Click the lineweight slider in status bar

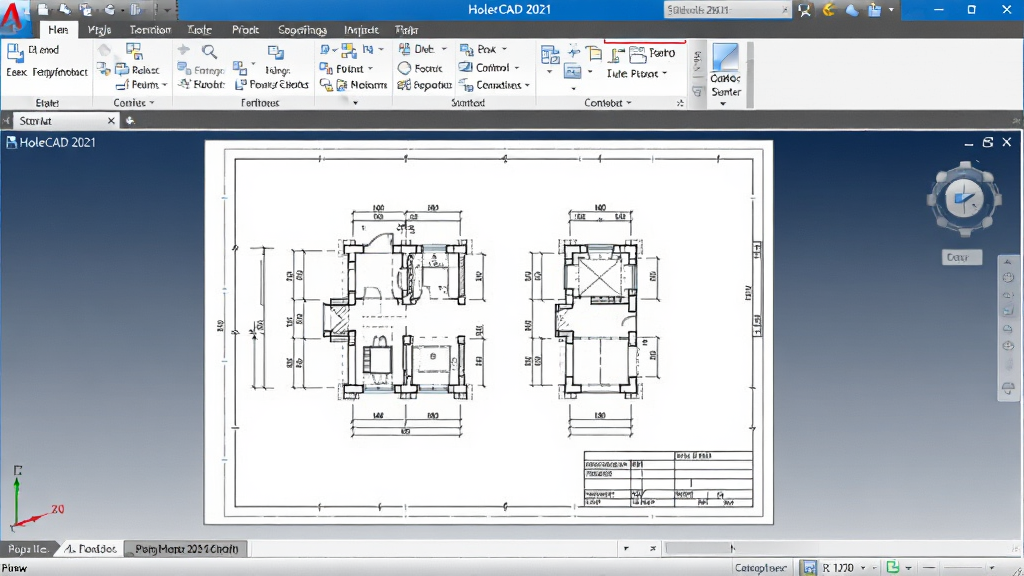click(965, 568)
